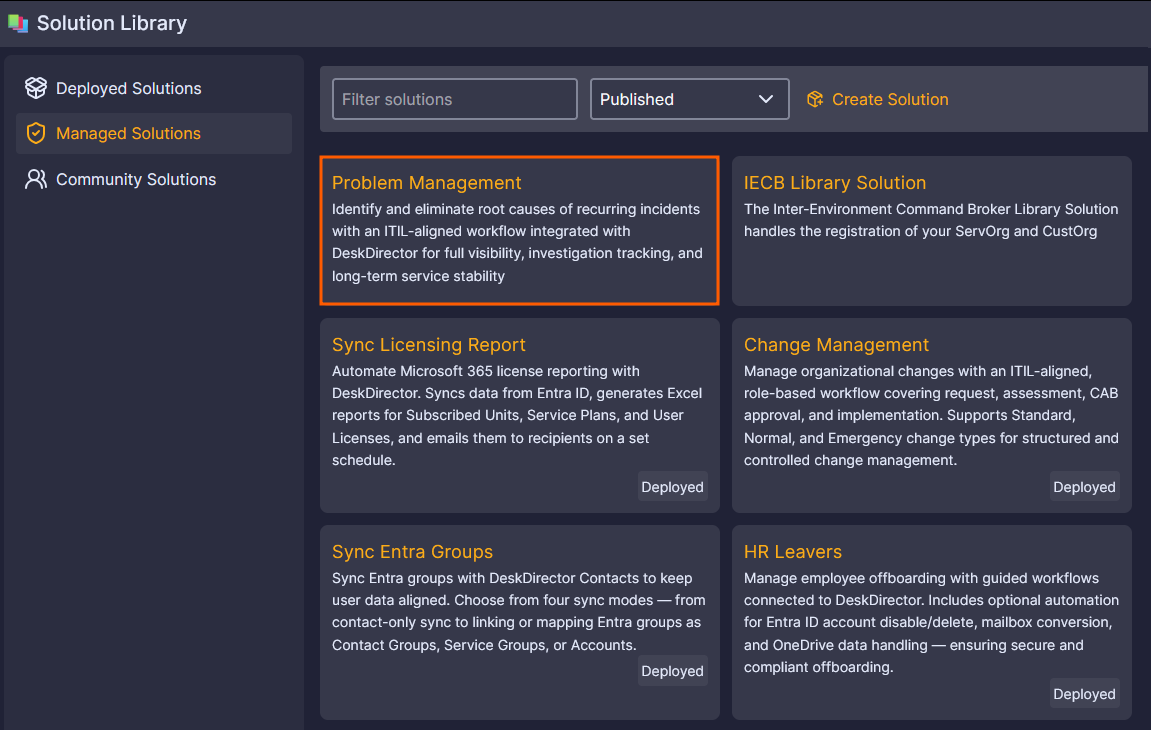This screenshot has width=1151, height=730.
Task: Click the Community Solutions people icon
Action: pos(36,179)
